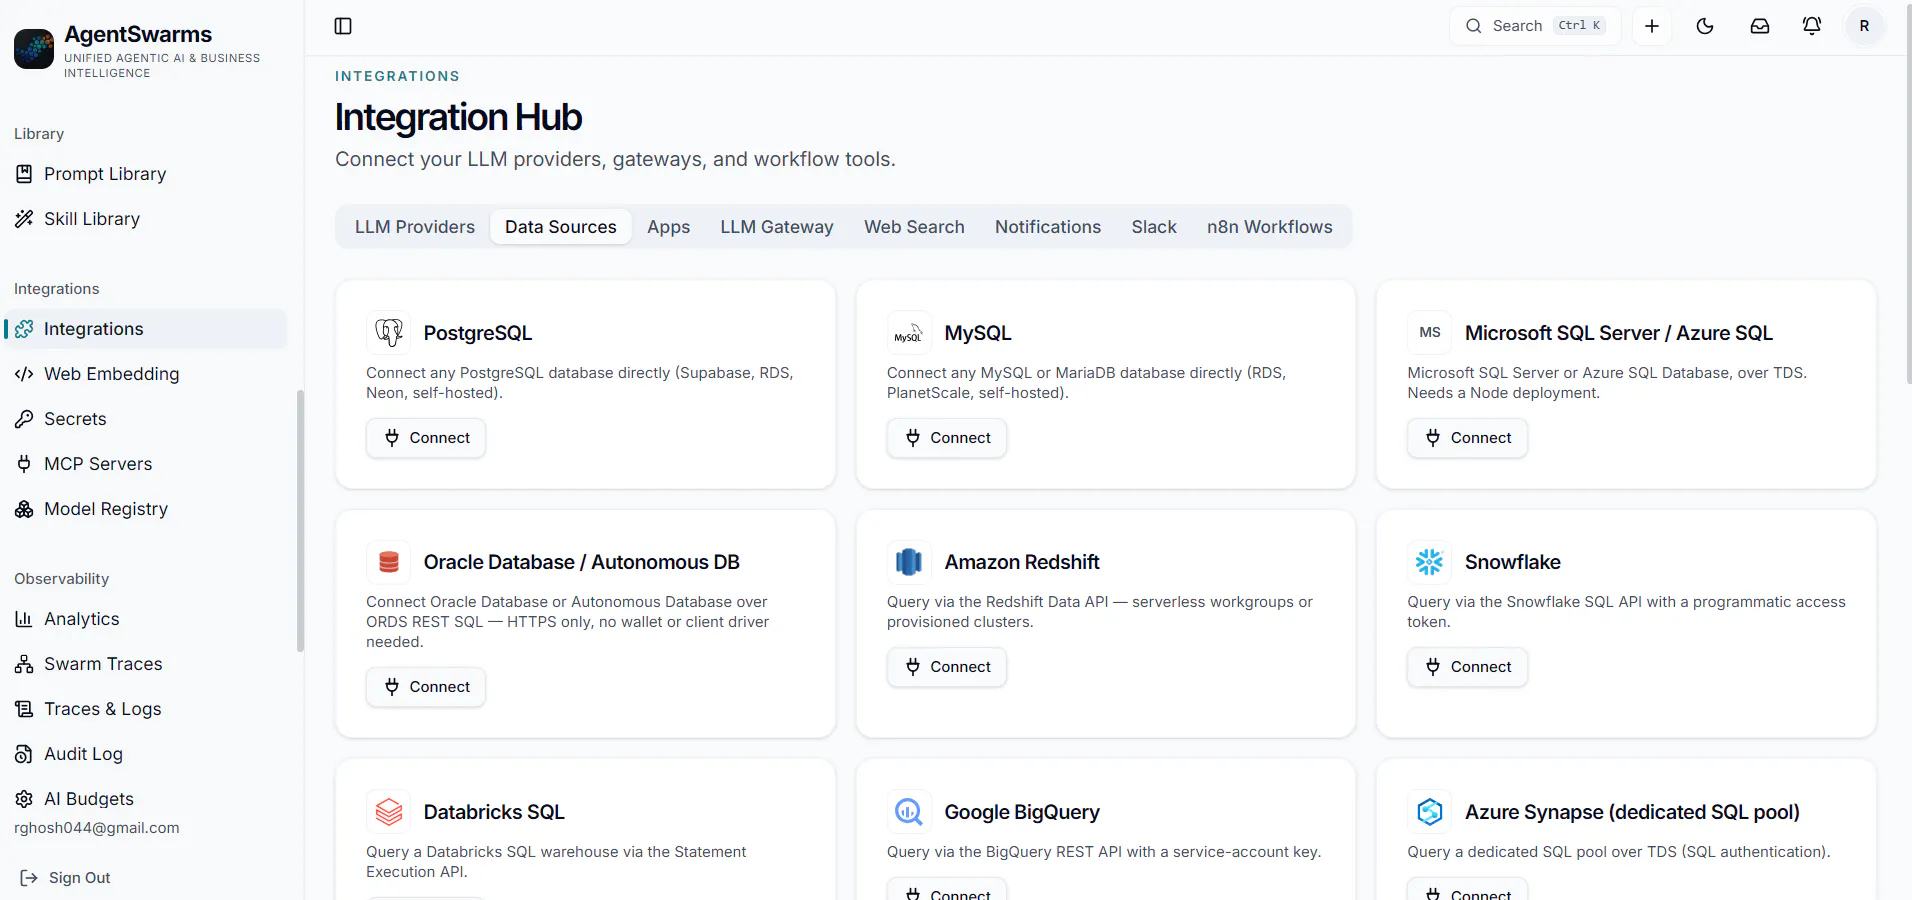
Task: Connect Microsoft SQL Server / Azure SQL
Action: pyautogui.click(x=1468, y=438)
